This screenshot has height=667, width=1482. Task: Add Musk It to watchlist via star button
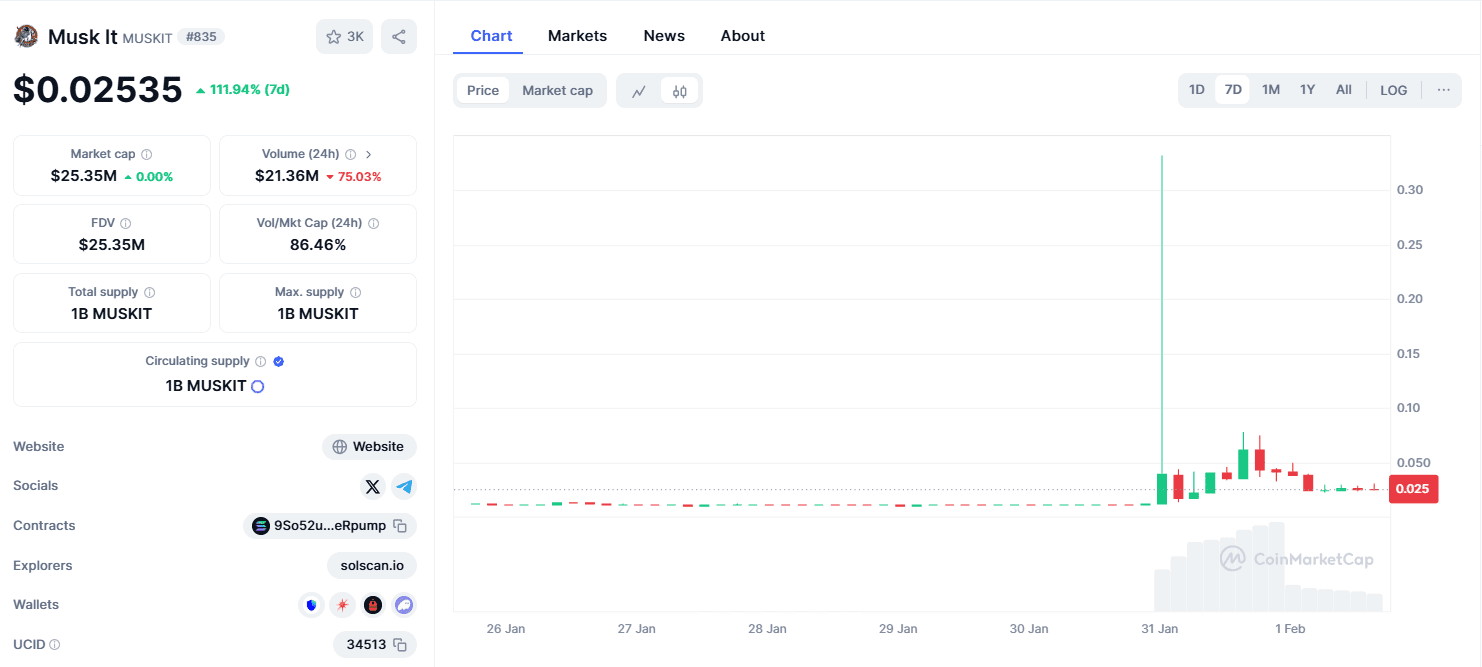[345, 37]
